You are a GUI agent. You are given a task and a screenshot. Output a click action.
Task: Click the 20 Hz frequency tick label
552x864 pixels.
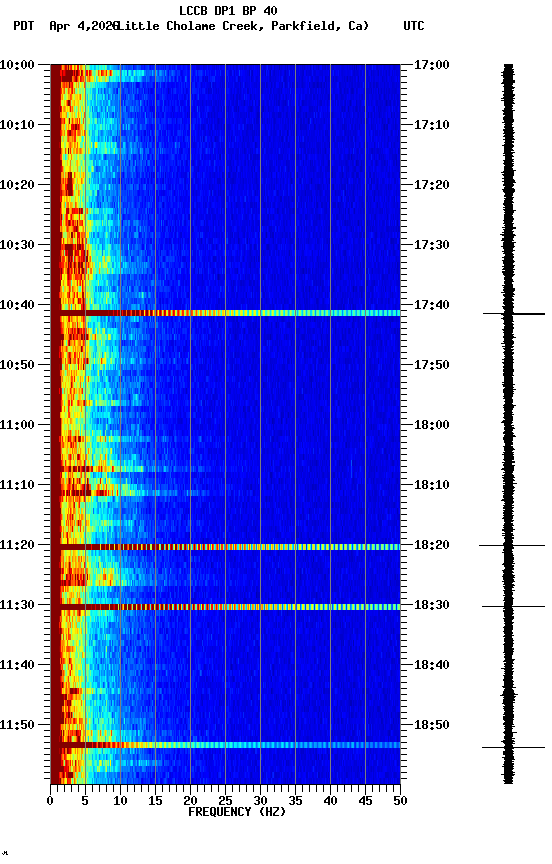coord(190,801)
